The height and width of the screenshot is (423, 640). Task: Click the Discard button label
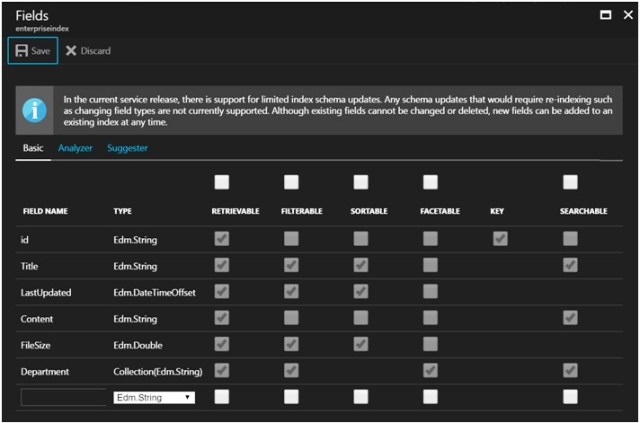[96, 51]
